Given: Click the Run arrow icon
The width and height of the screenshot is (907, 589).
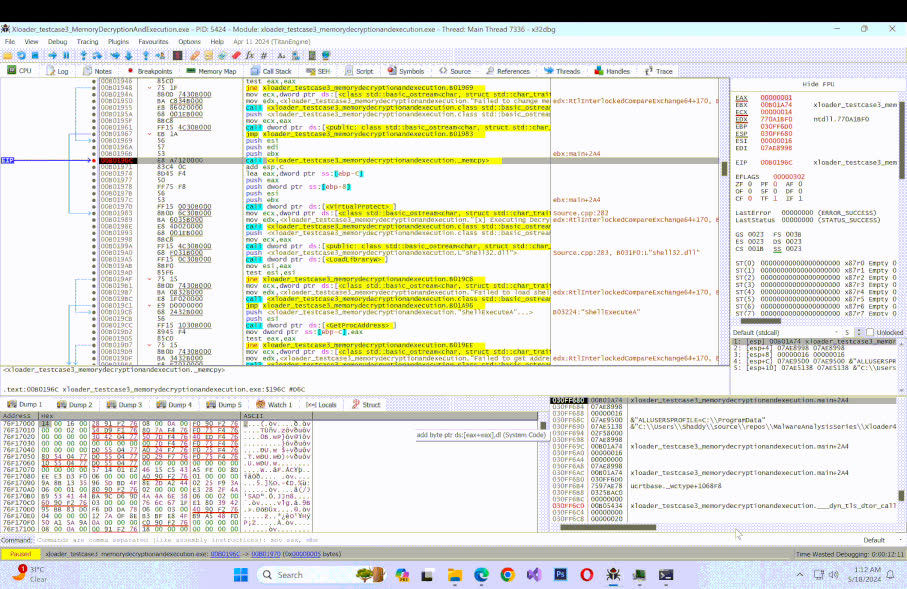Looking at the screenshot, I should [x=53, y=56].
